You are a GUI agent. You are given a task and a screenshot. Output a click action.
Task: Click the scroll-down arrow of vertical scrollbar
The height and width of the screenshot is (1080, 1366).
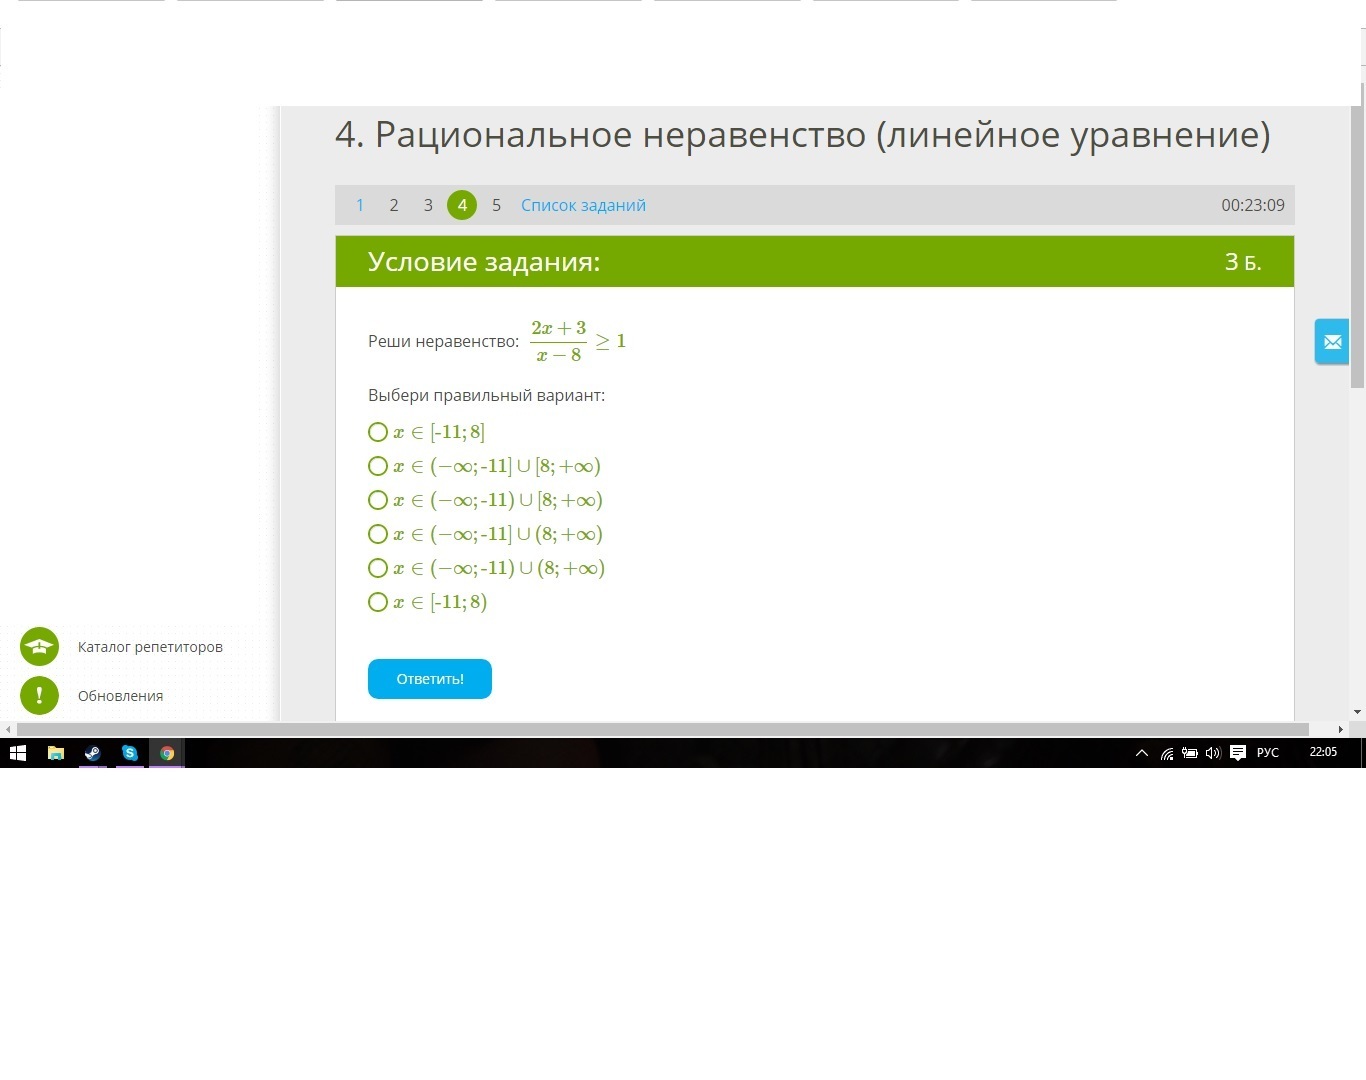click(1357, 712)
